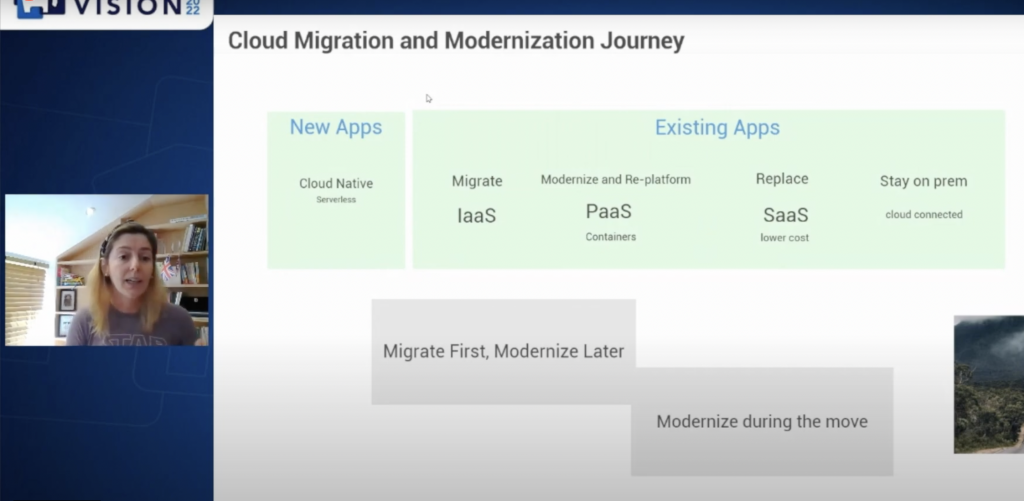The width and height of the screenshot is (1024, 501).
Task: Click the mountain landscape photo on the right
Action: pos(988,384)
